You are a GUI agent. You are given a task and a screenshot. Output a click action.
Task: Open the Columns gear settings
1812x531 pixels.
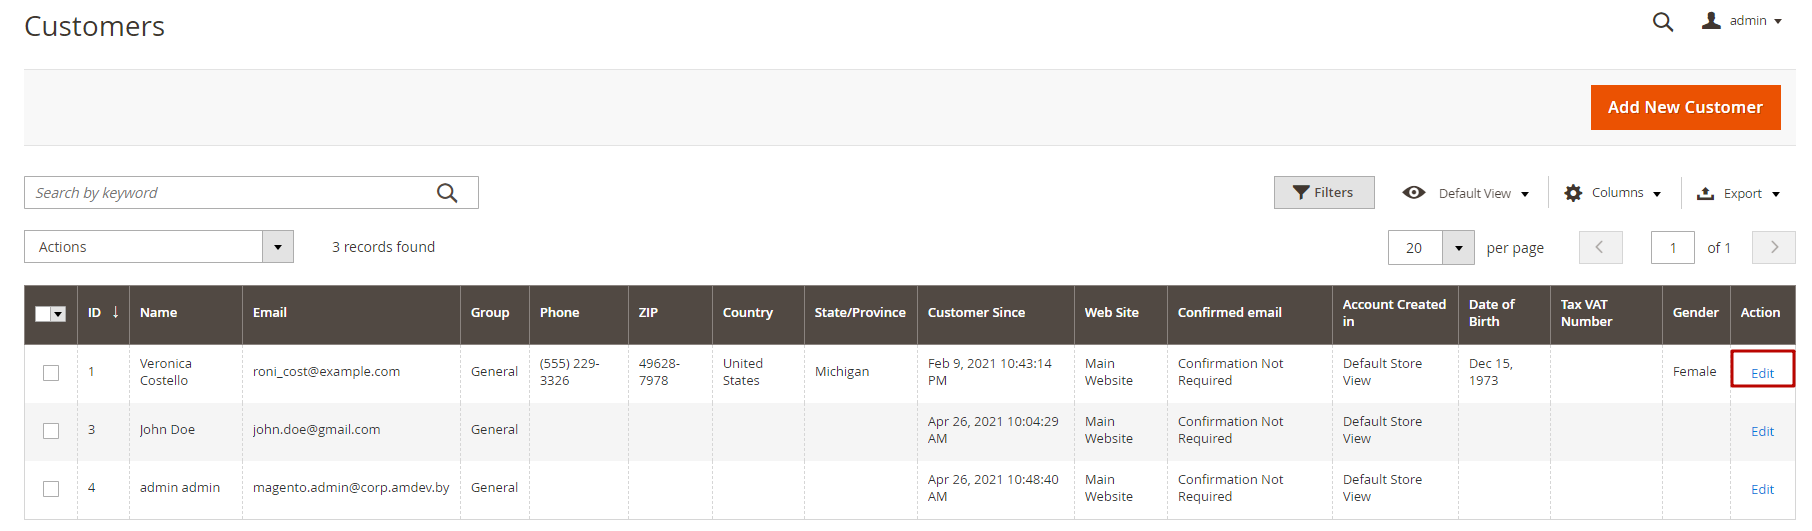pyautogui.click(x=1573, y=193)
